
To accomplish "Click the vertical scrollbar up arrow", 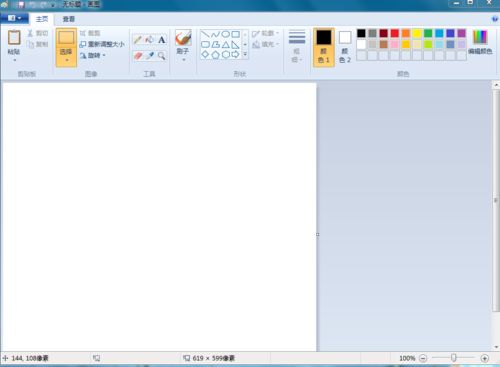I will [496, 85].
